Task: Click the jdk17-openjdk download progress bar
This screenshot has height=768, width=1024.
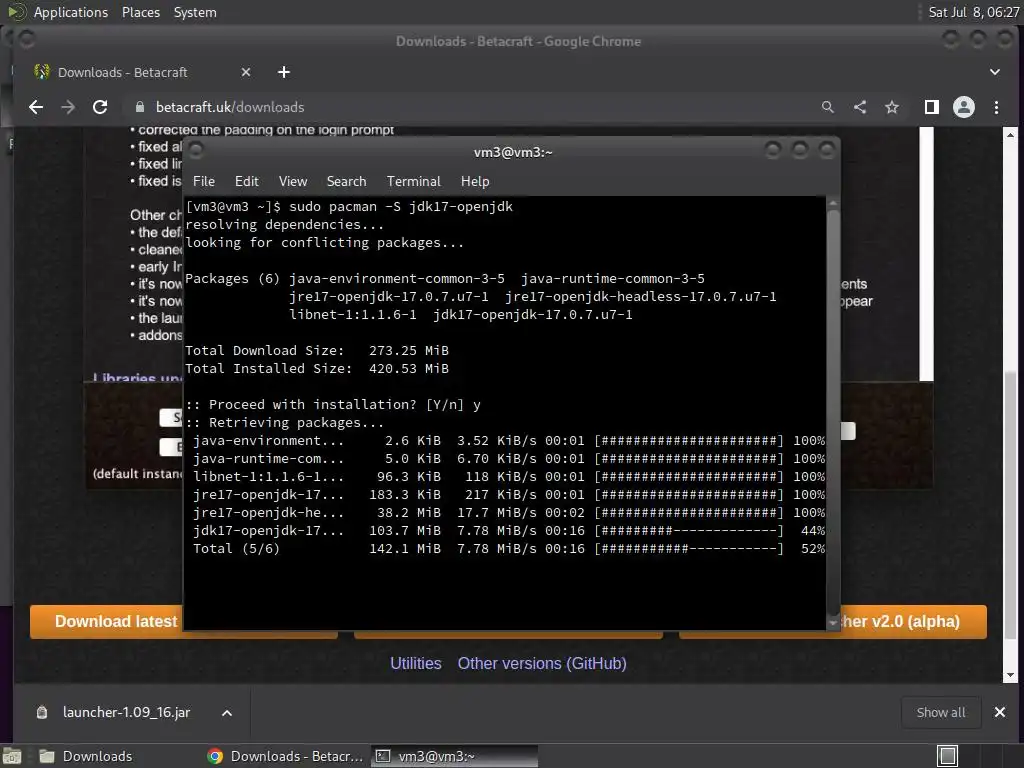Action: click(x=689, y=531)
